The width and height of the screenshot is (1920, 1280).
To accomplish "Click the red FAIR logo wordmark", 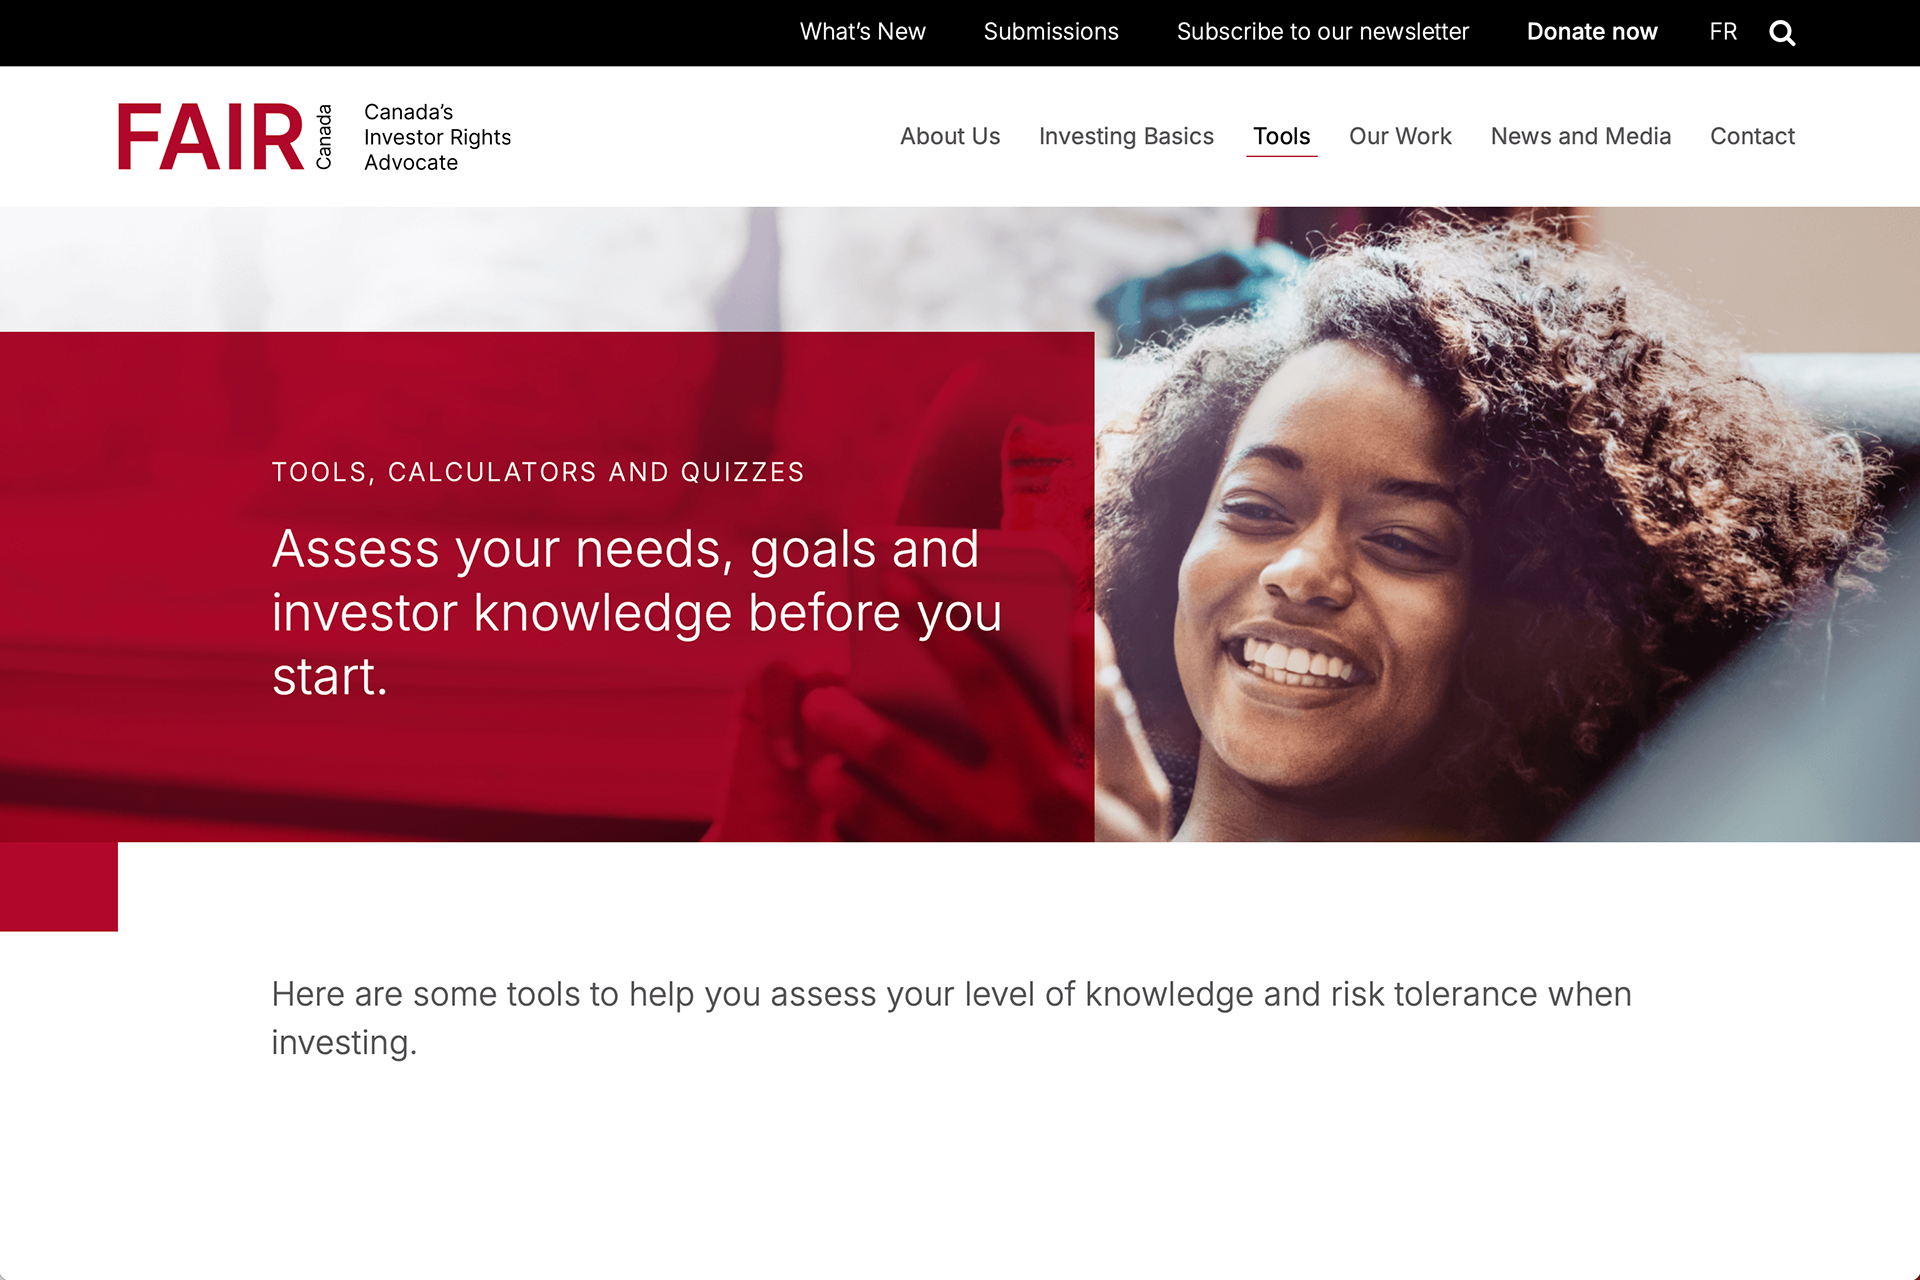I will pos(210,137).
